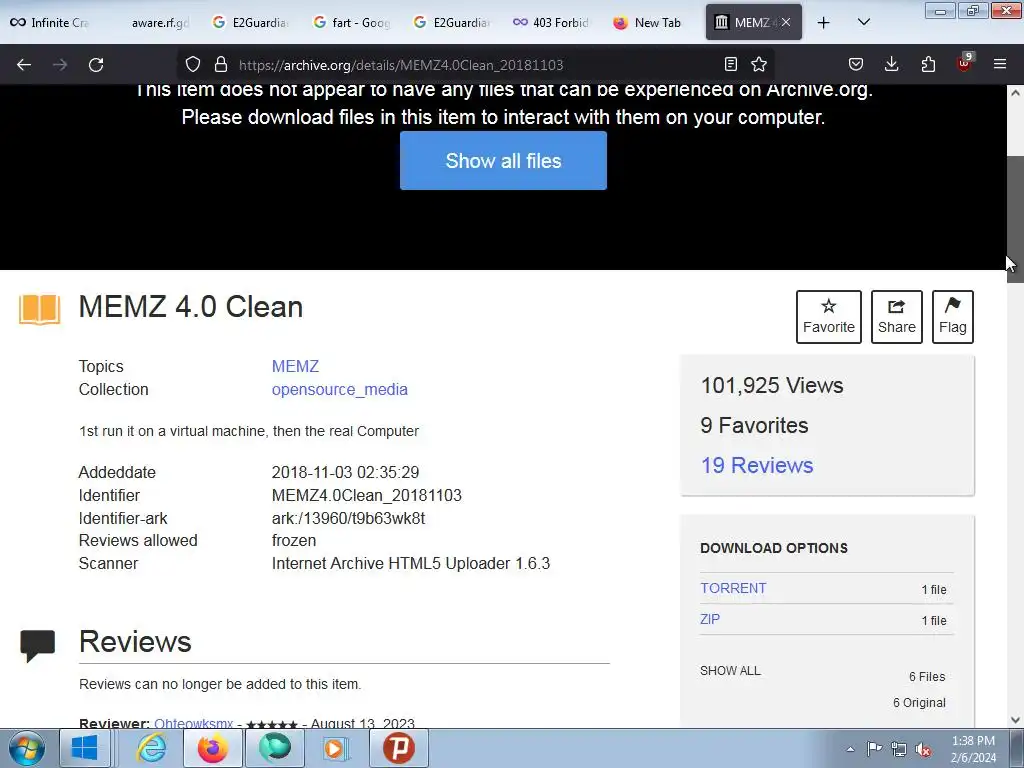Switch to the first E2Guardian tab
Screen dimensions: 1024x768
tap(251, 23)
